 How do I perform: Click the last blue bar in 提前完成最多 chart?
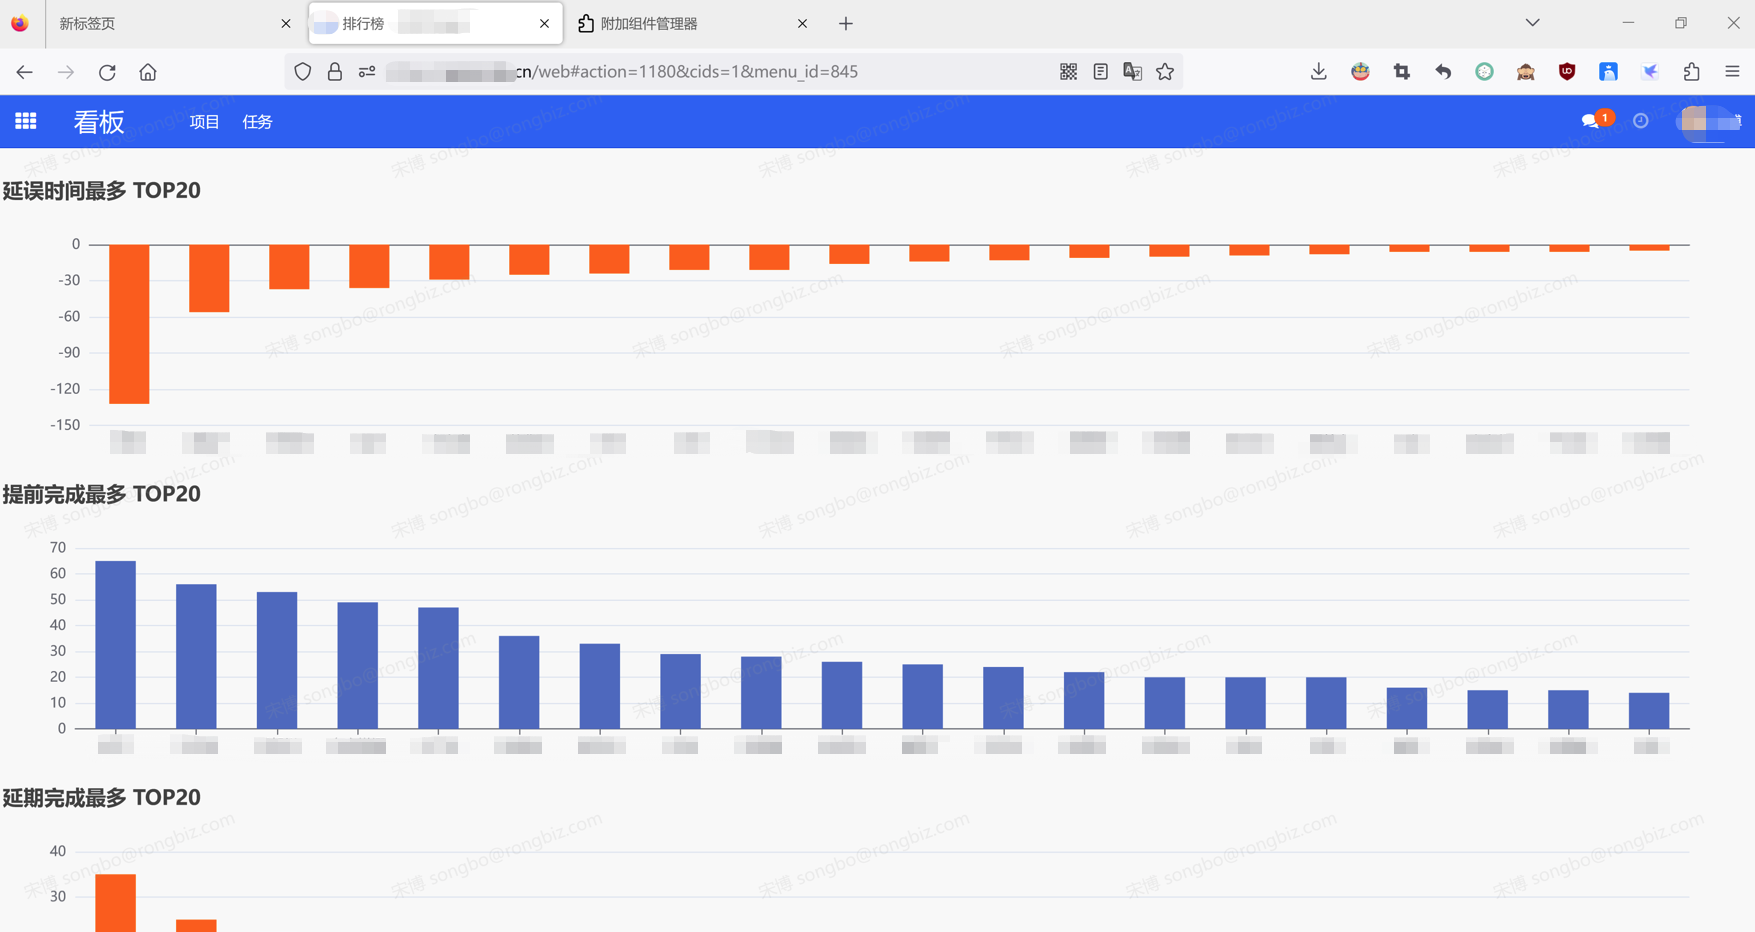pyautogui.click(x=1649, y=711)
